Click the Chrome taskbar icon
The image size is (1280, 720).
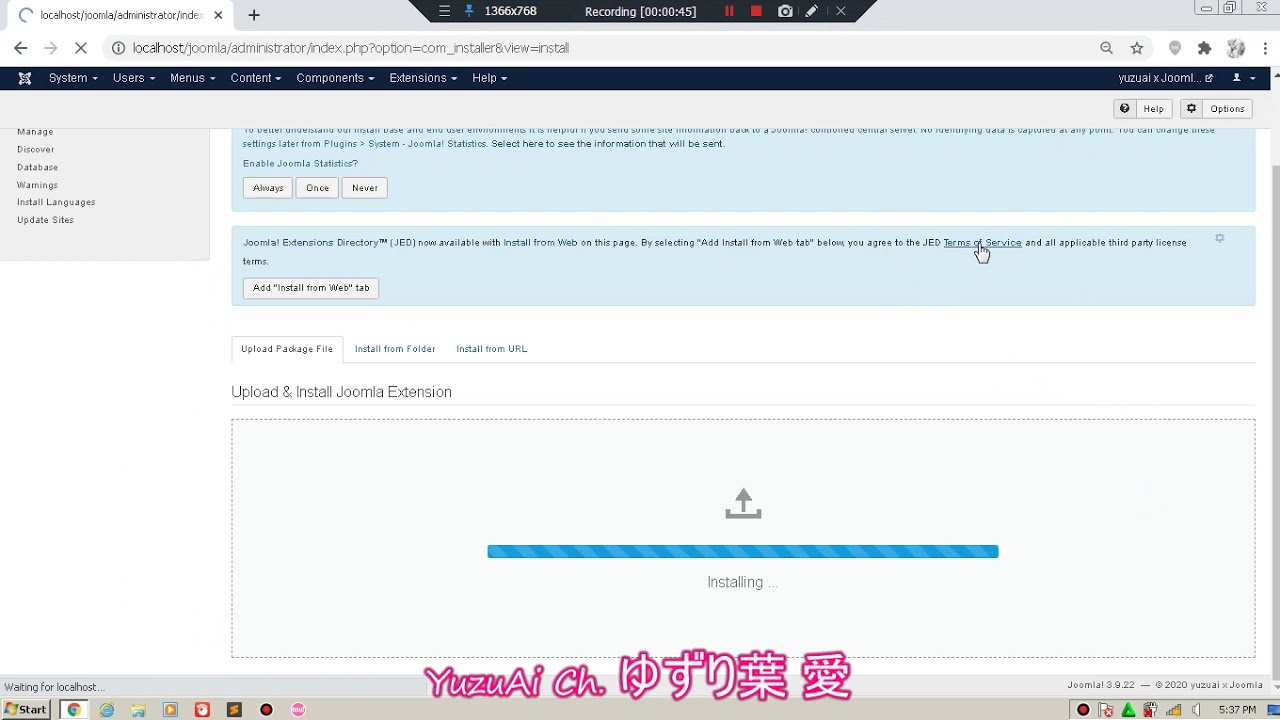[73, 710]
